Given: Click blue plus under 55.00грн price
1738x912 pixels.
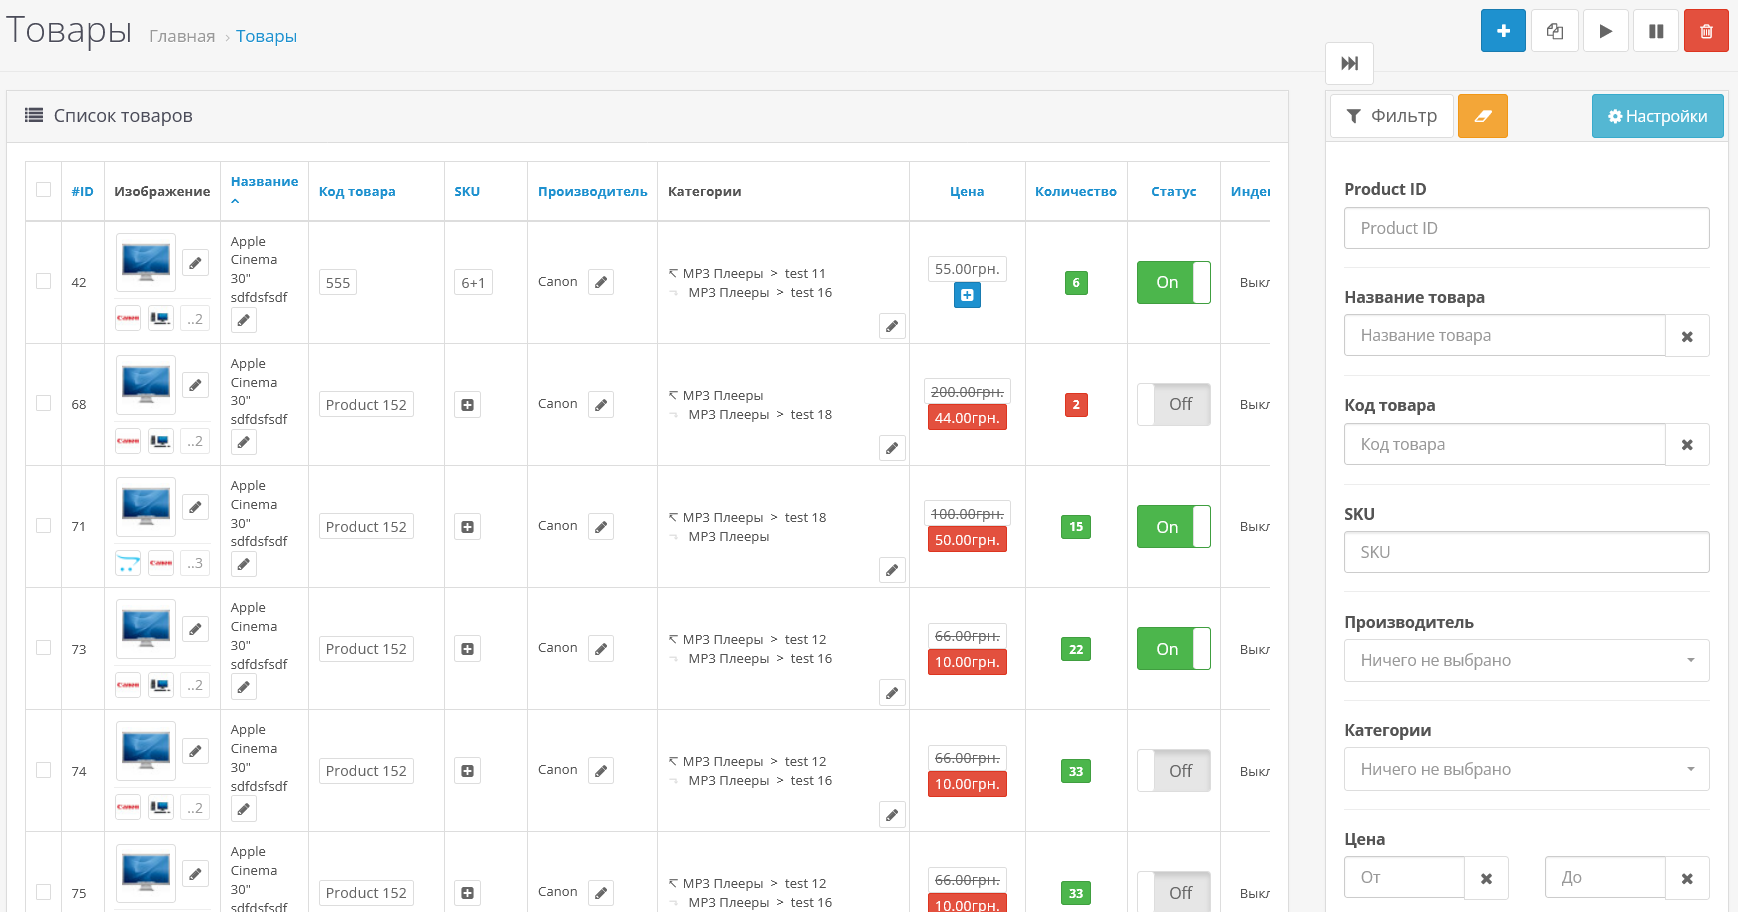Looking at the screenshot, I should point(967,296).
